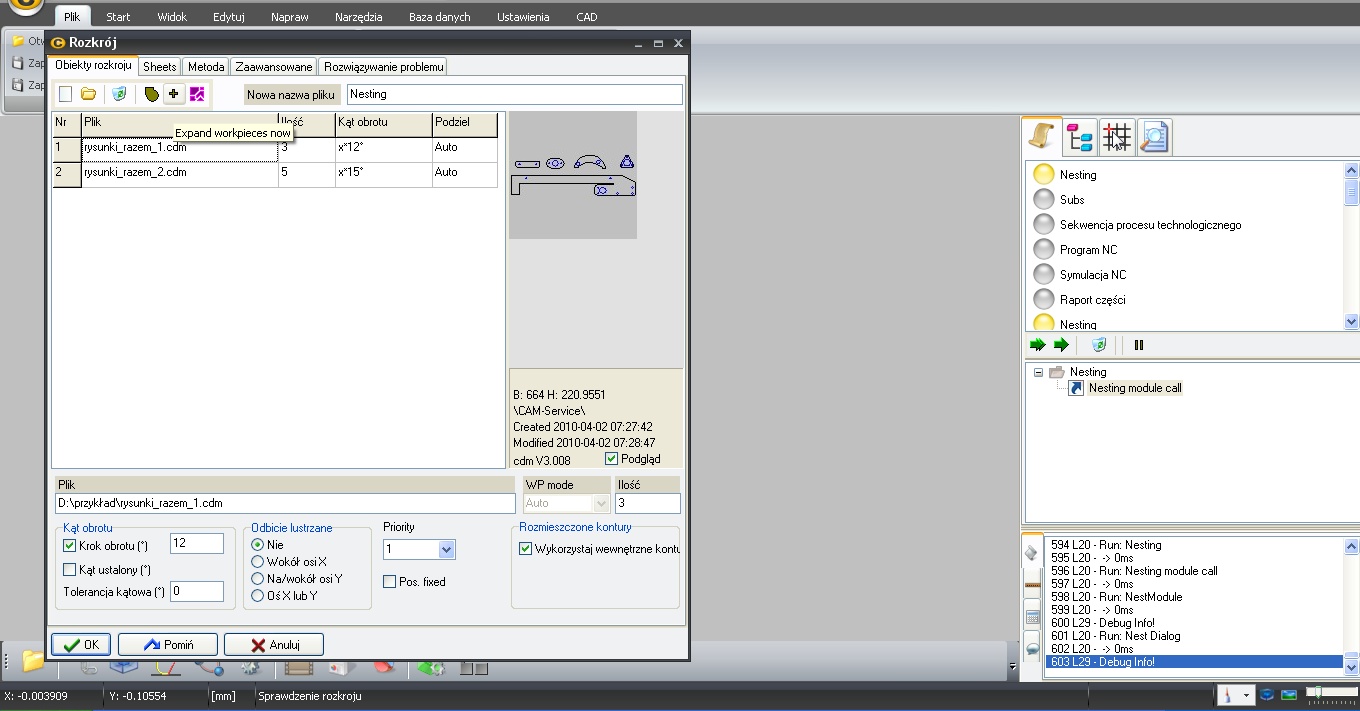The width and height of the screenshot is (1360, 711).
Task: Switch to the Metoda tab
Action: [206, 67]
